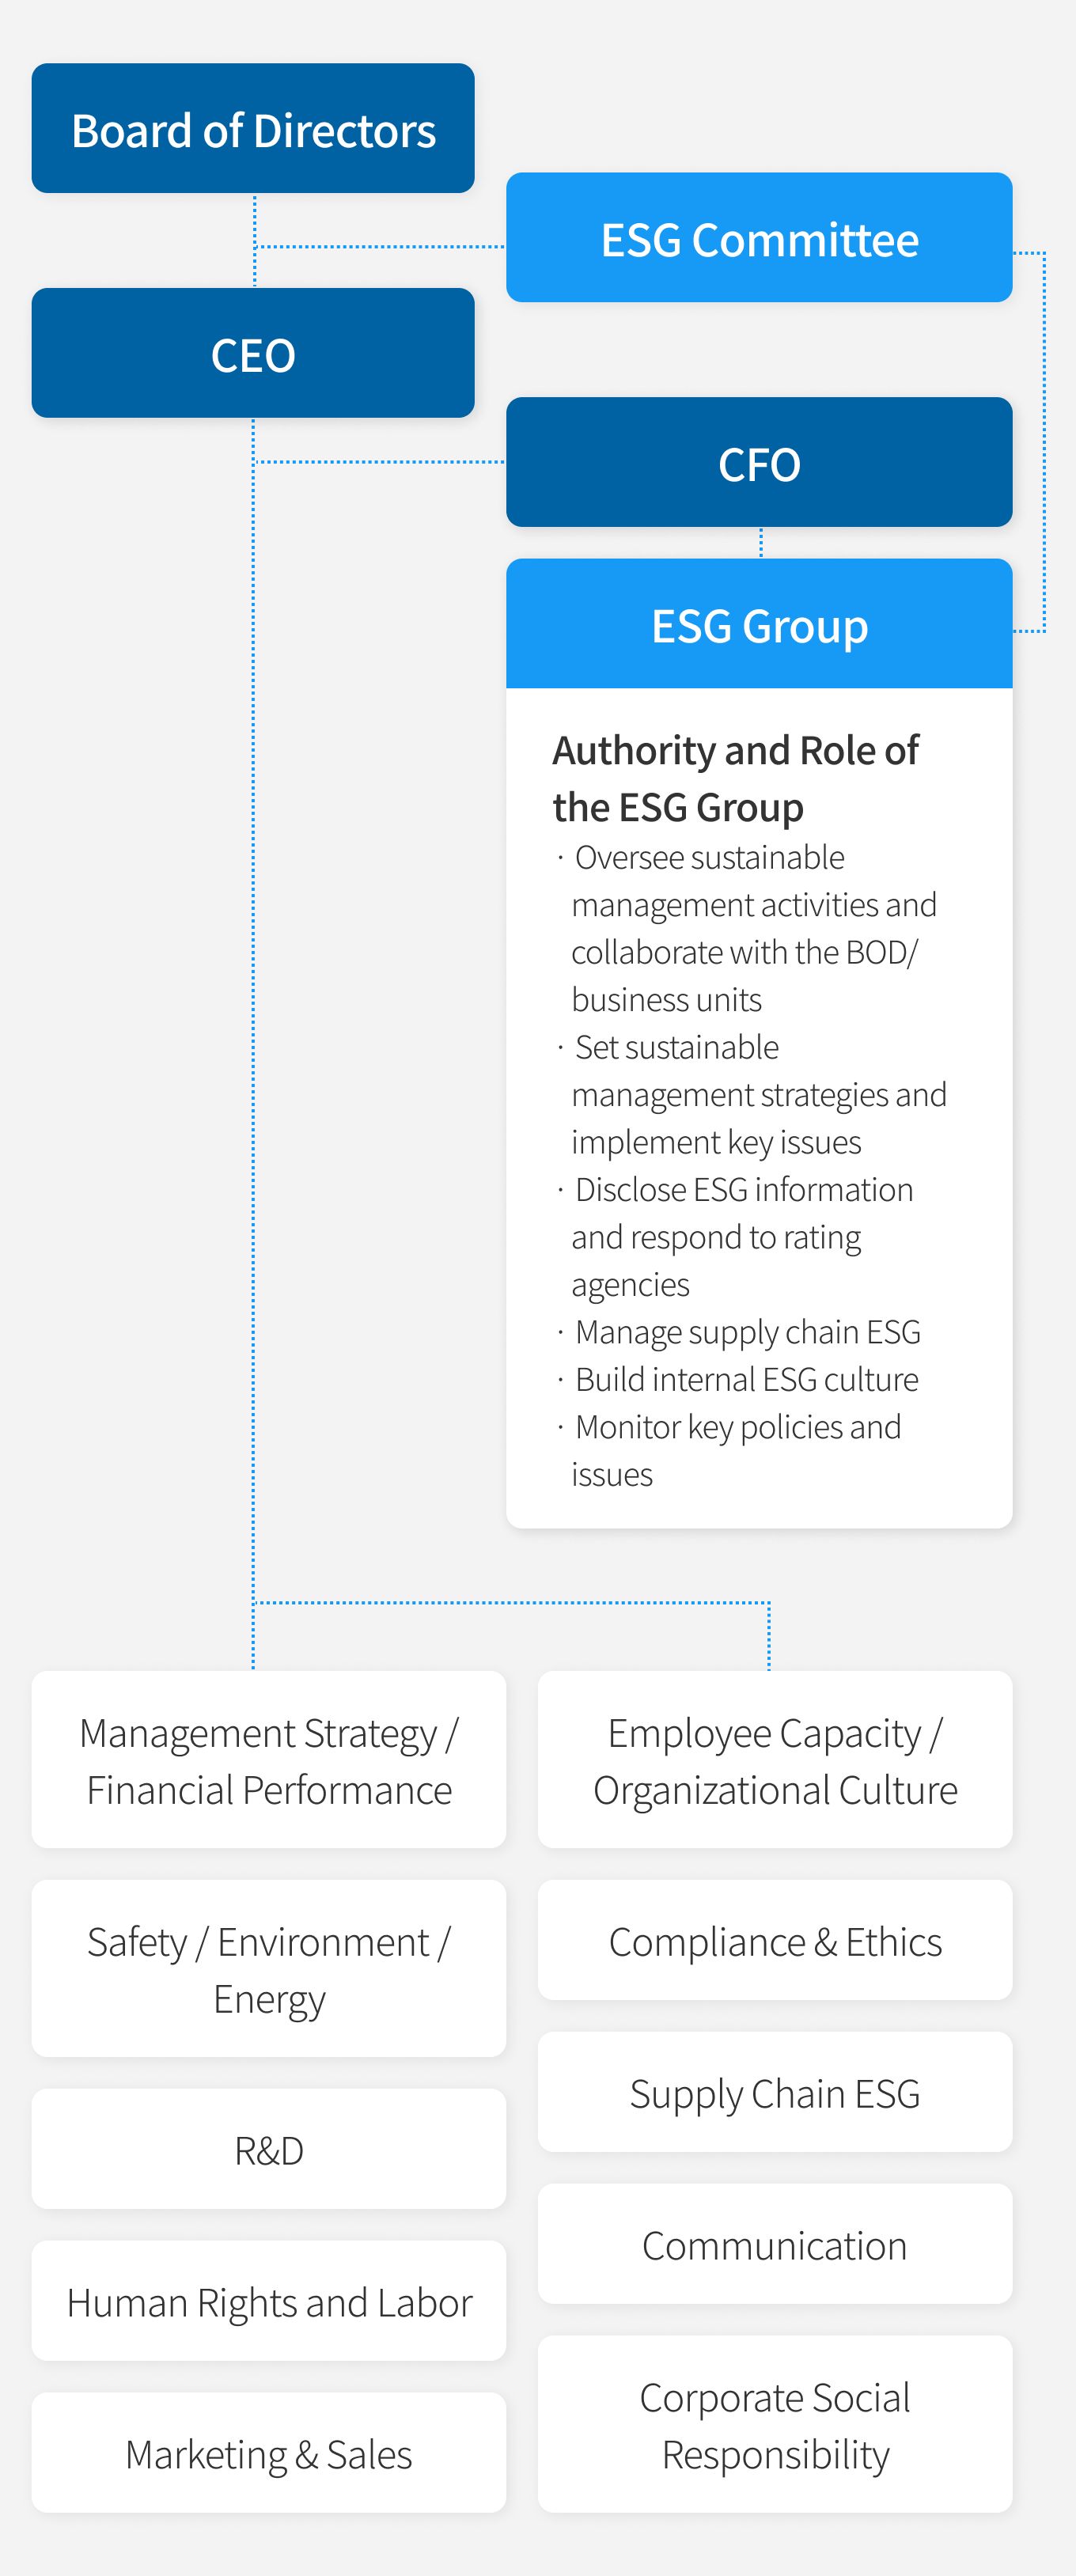Screen dimensions: 1076x2576
Task: Open the Supply Chain ESG card
Action: pos(775,2092)
